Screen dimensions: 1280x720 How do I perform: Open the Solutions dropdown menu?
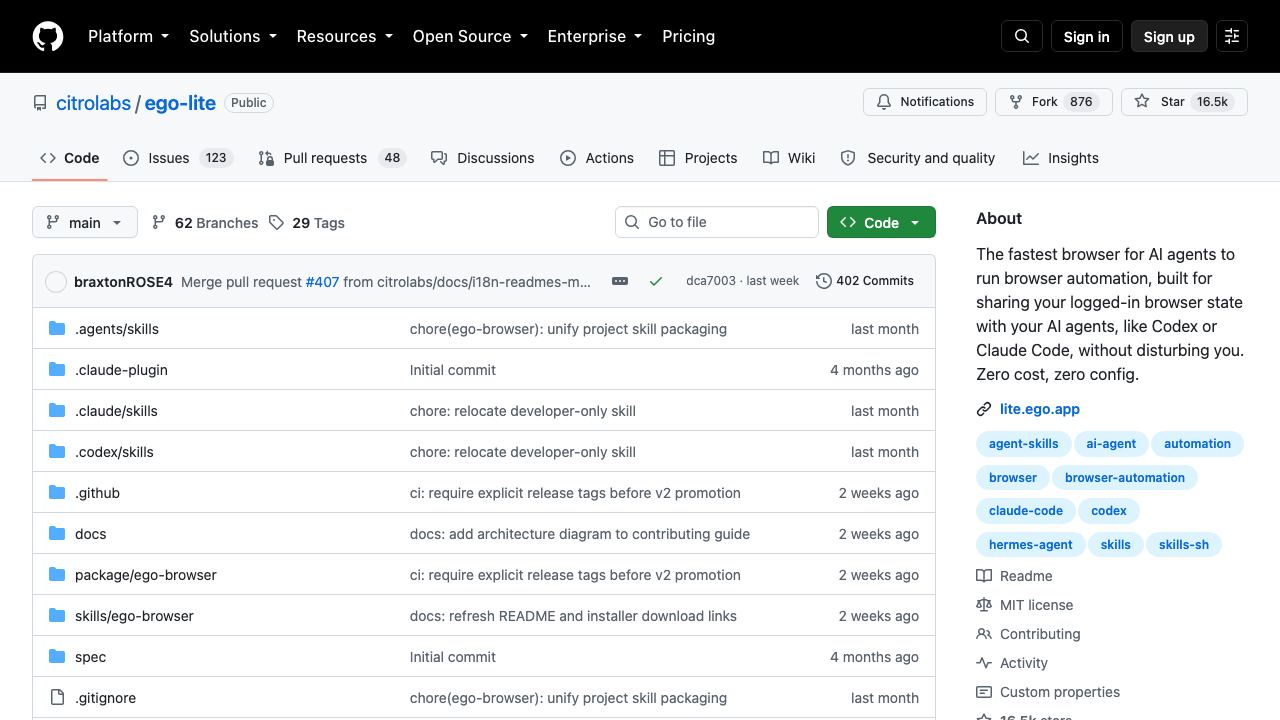click(232, 36)
